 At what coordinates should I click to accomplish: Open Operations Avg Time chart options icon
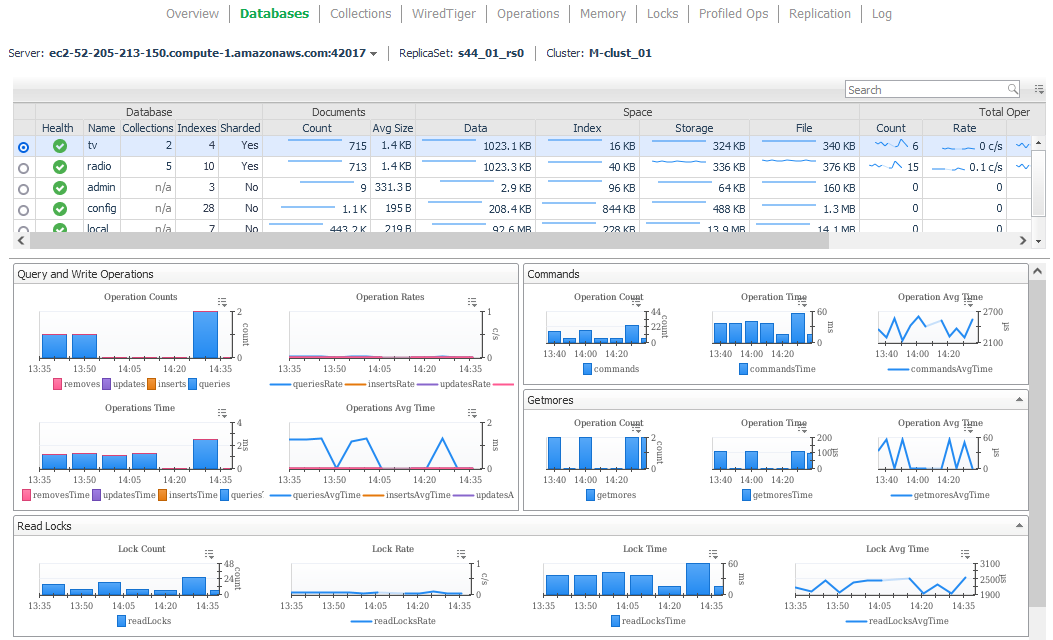click(x=472, y=413)
